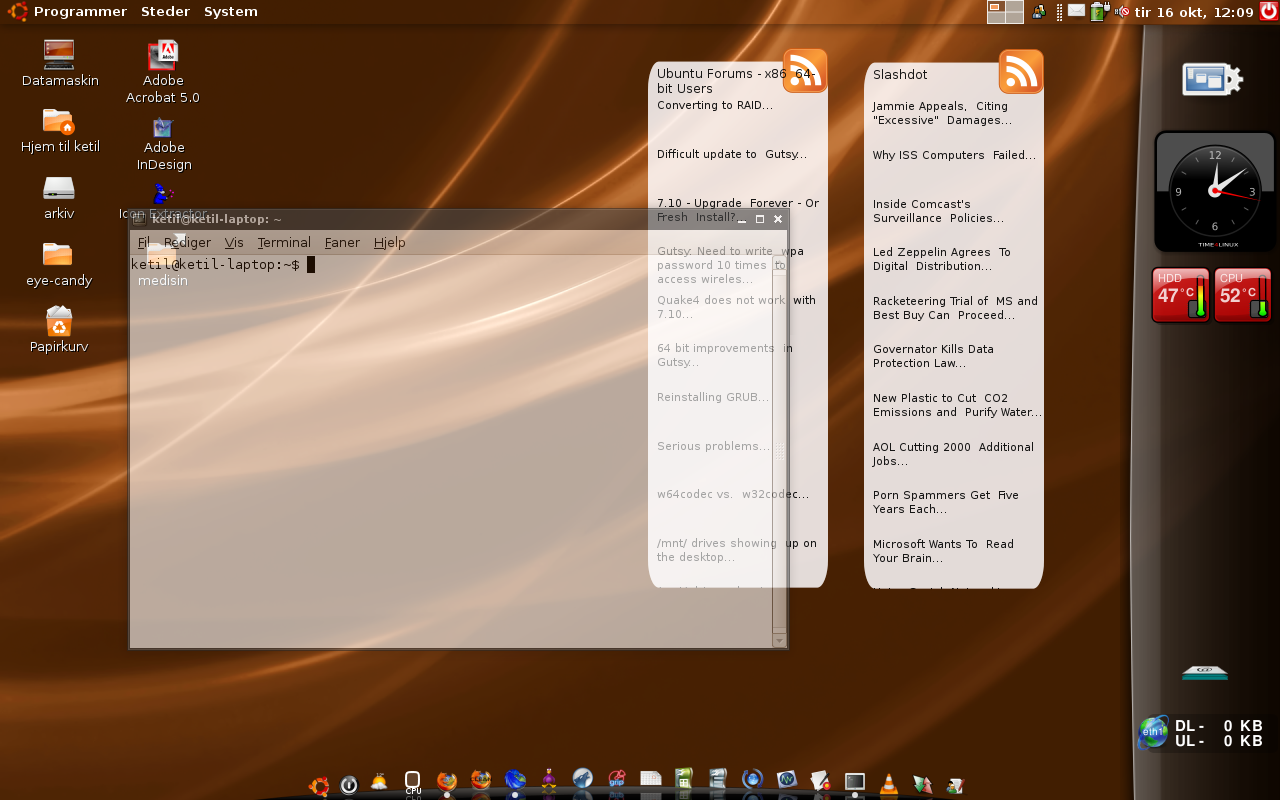Open the Steder menu in the top panel
Viewport: 1280px width, 800px height.
point(165,12)
